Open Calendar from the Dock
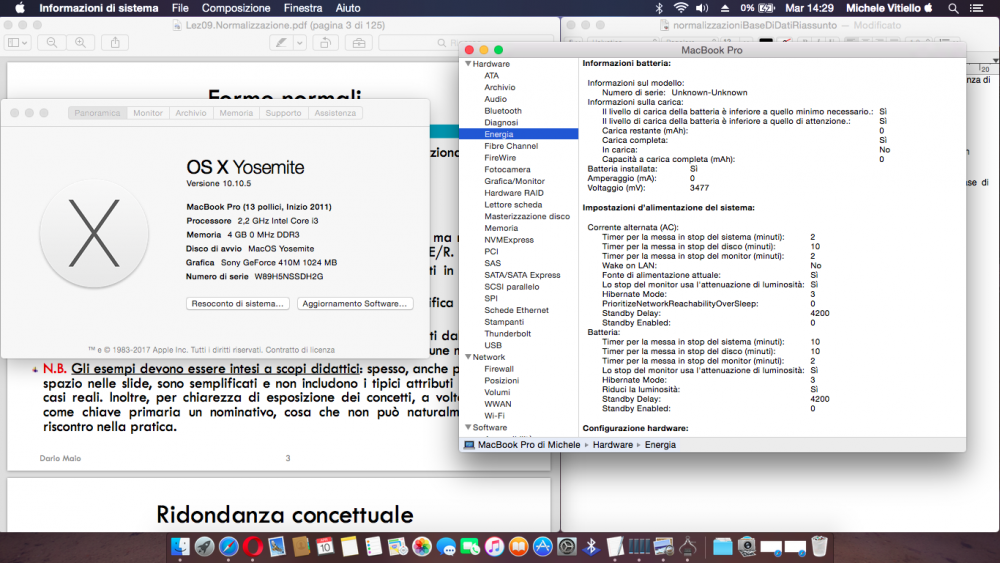 325,546
